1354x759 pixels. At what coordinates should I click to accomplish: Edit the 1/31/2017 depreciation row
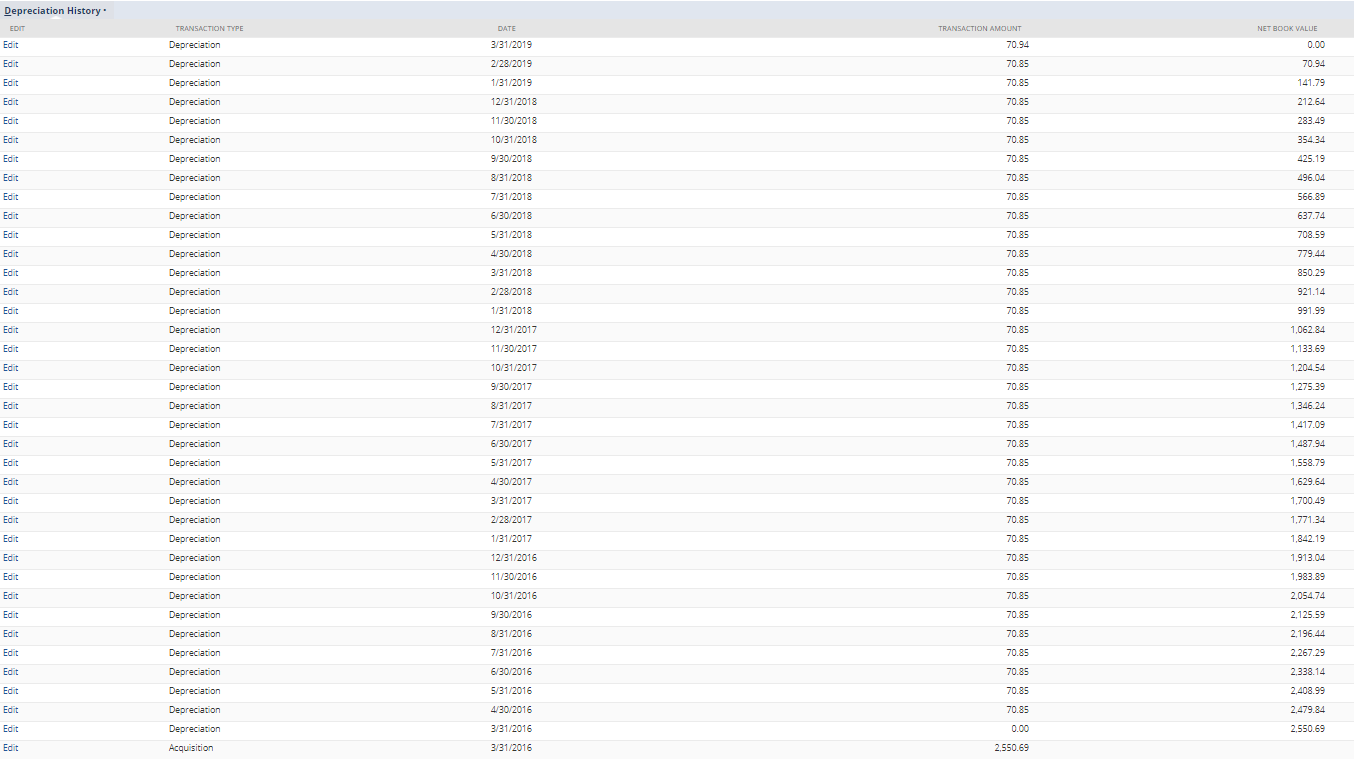click(x=11, y=539)
